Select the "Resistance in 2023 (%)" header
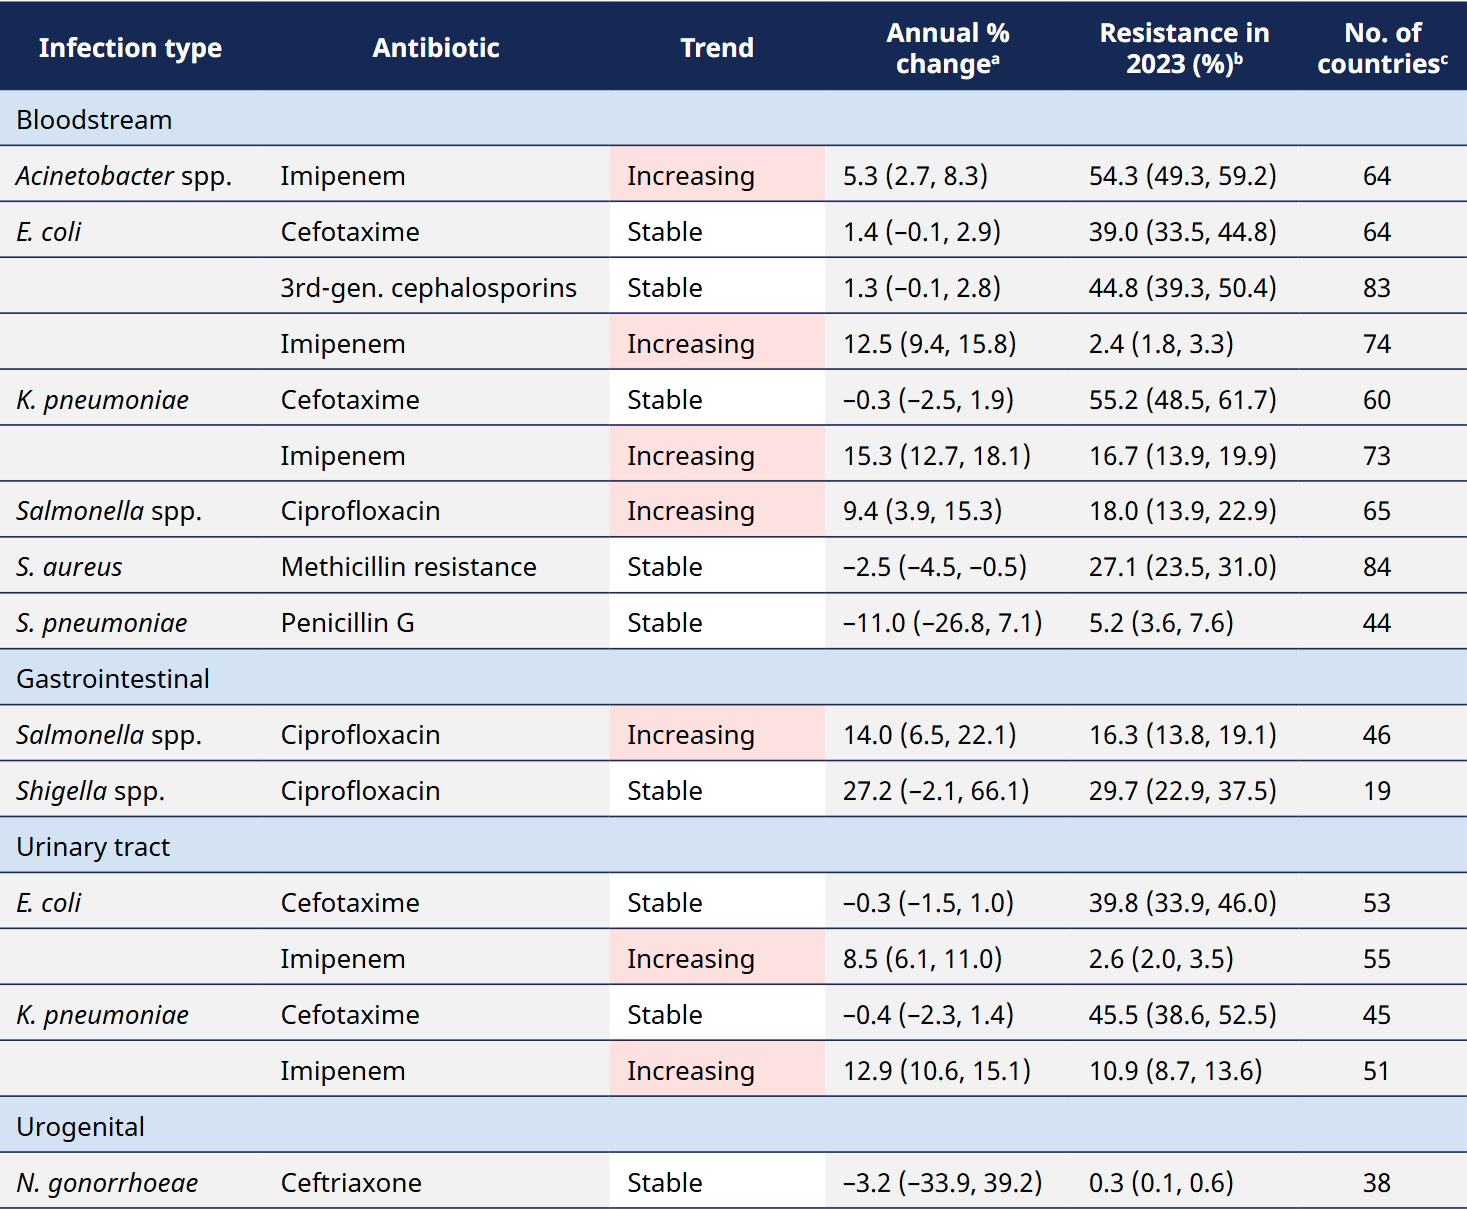This screenshot has height=1210, width=1467. click(1184, 48)
